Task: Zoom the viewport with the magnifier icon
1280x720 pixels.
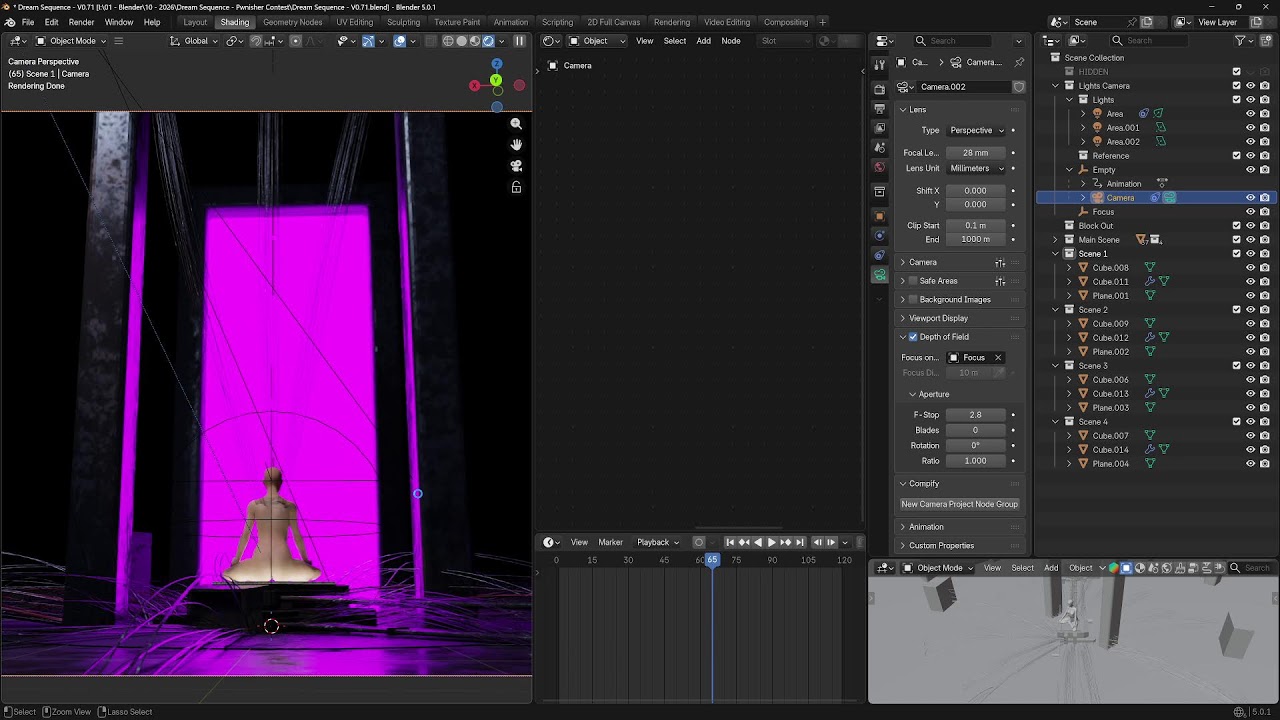Action: click(516, 124)
